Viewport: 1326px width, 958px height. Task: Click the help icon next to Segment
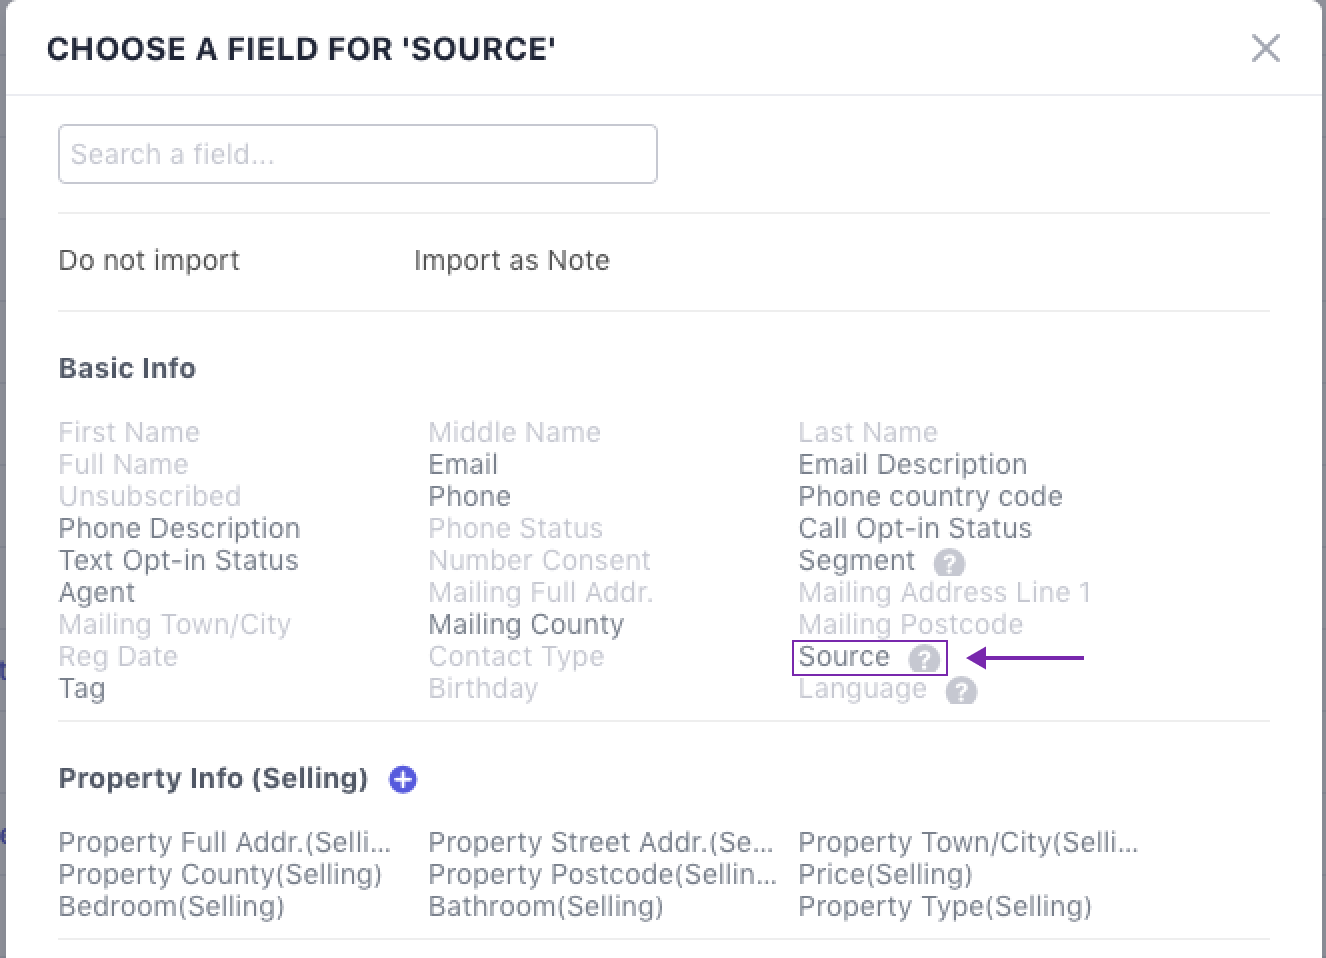[x=949, y=563]
